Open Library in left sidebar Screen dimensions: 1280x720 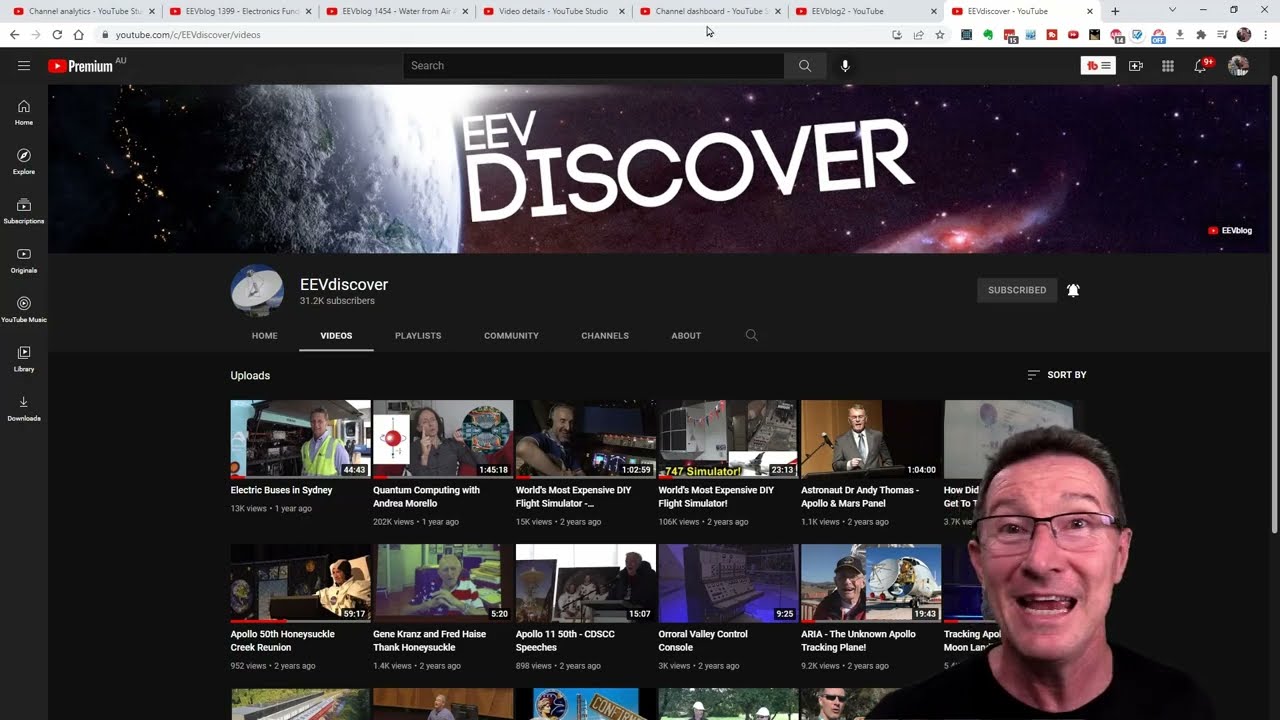24,358
